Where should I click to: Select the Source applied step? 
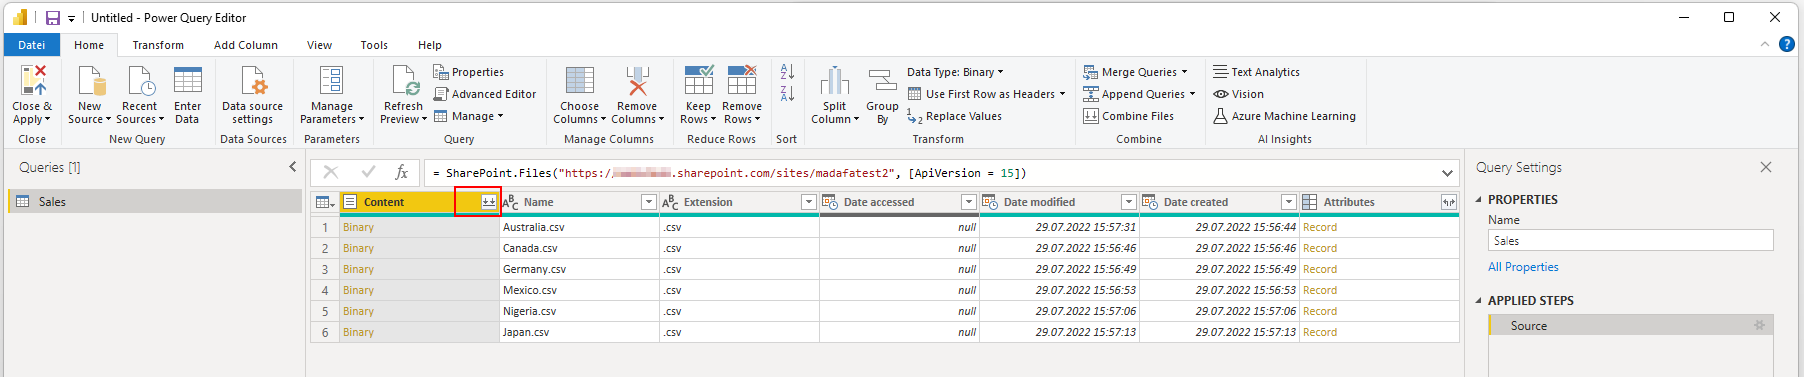pyautogui.click(x=1630, y=326)
